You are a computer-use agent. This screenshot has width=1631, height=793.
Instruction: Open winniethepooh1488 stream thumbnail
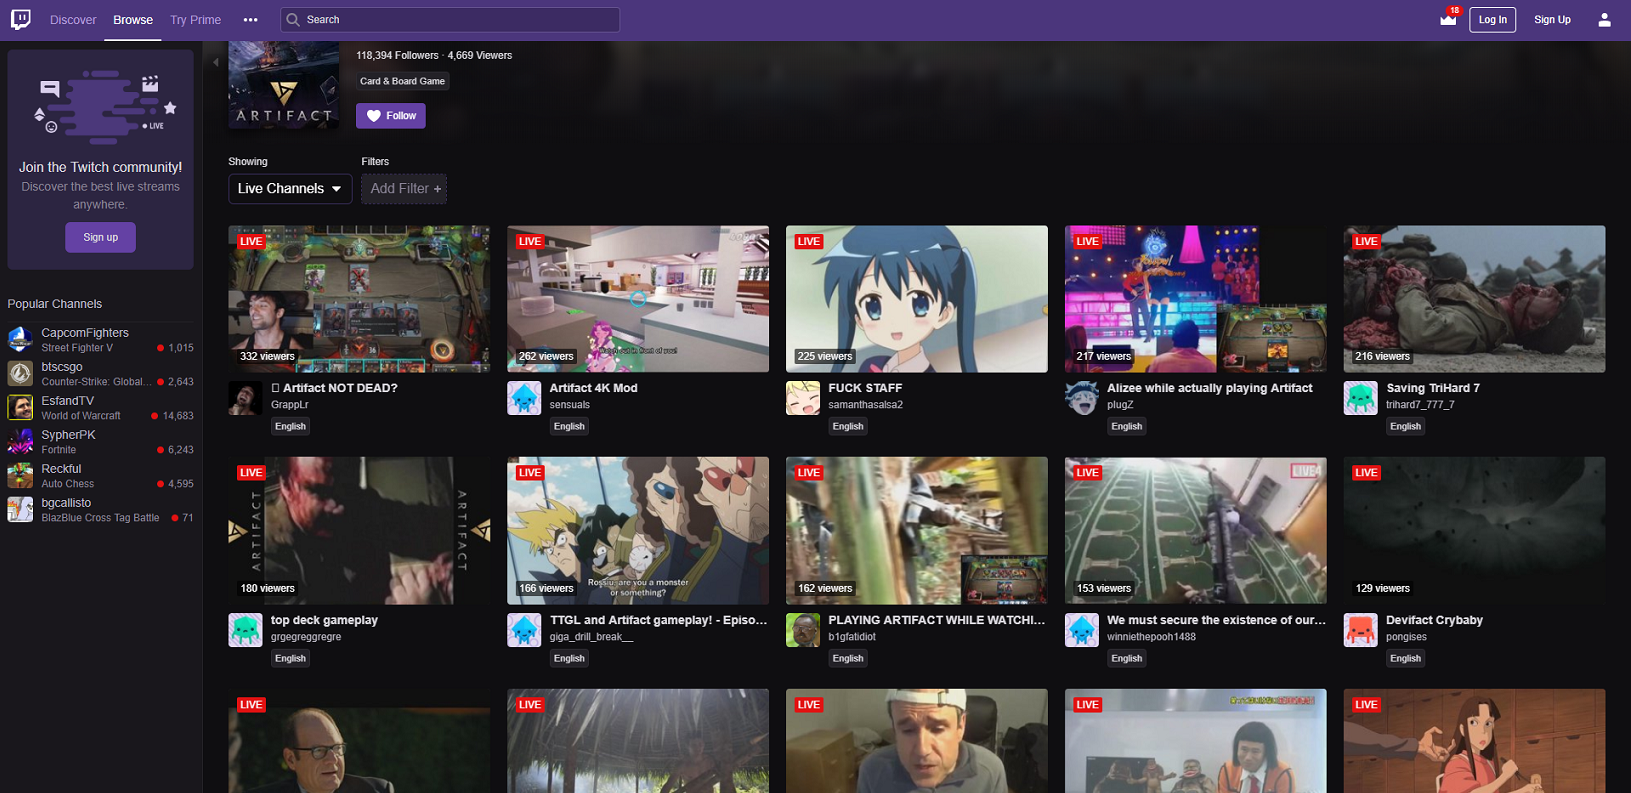(x=1196, y=531)
